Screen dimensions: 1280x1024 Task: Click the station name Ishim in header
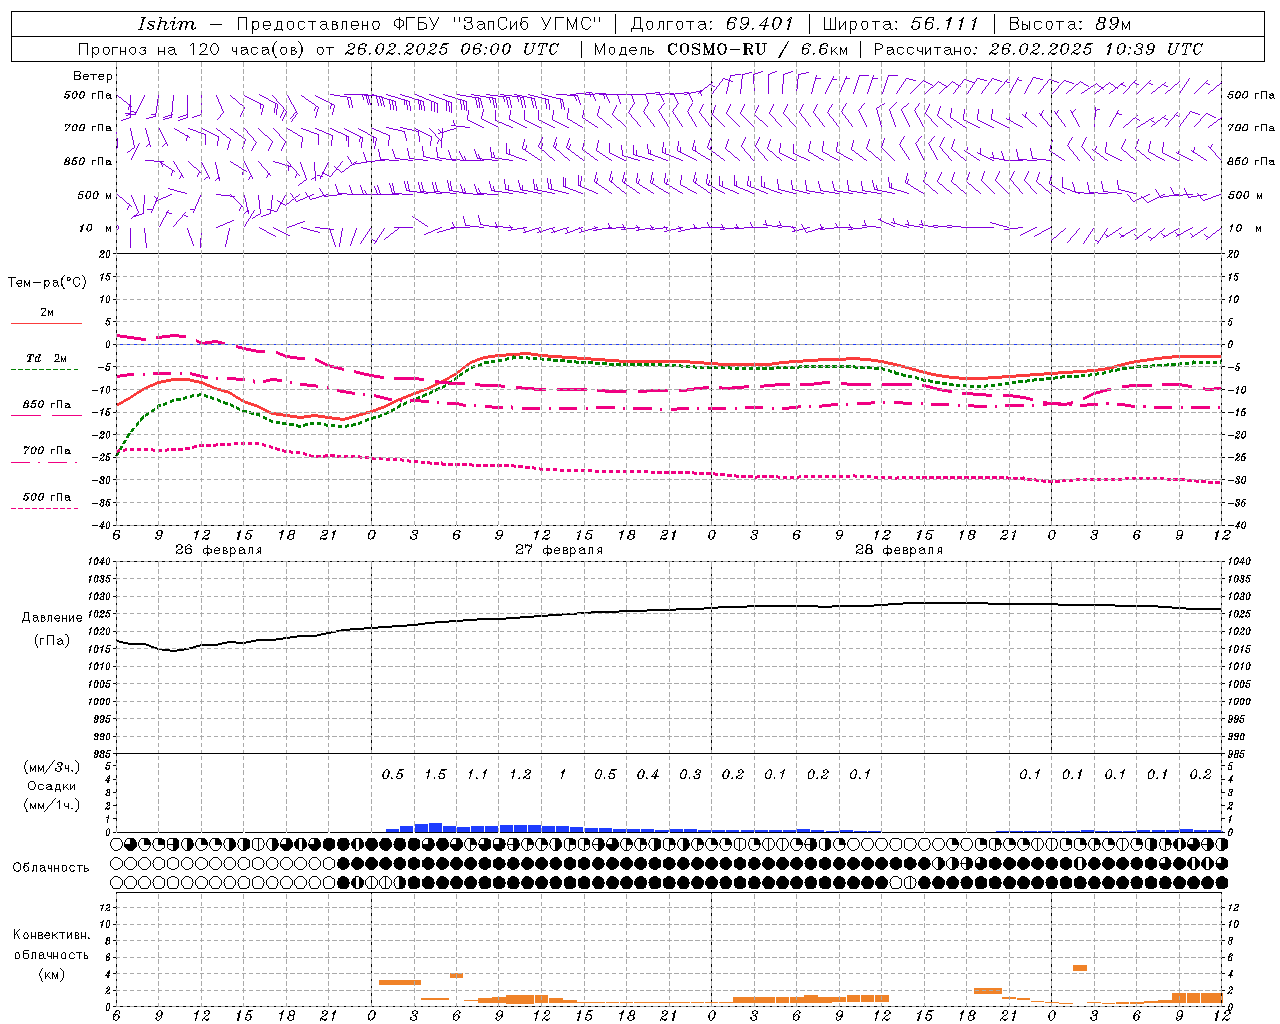pos(167,24)
